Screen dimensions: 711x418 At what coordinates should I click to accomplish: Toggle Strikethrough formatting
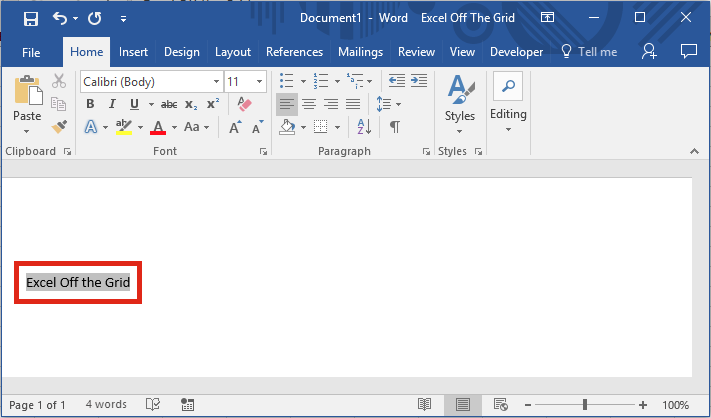pyautogui.click(x=169, y=105)
